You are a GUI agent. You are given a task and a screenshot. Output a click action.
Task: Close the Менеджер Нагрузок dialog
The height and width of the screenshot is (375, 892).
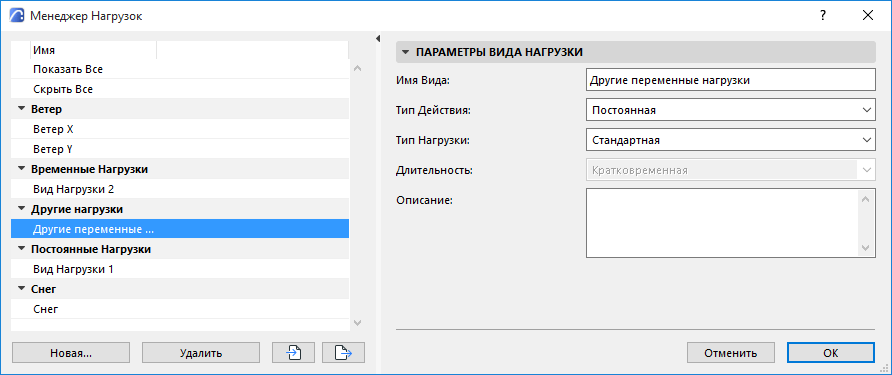(x=868, y=16)
